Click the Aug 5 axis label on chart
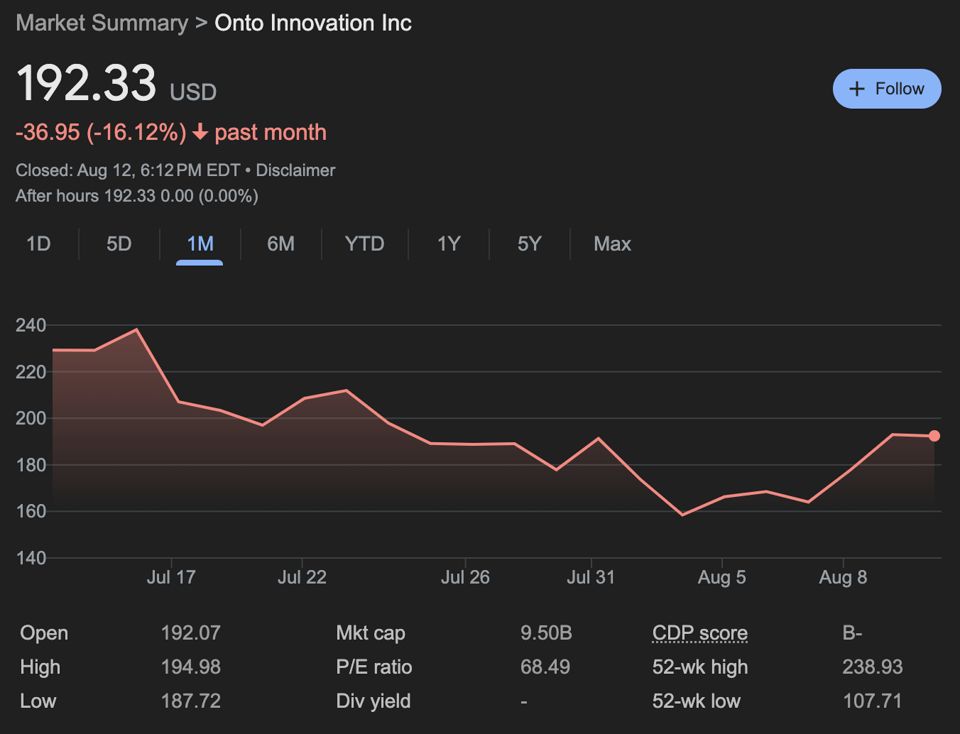The image size is (960, 734). pyautogui.click(x=722, y=577)
